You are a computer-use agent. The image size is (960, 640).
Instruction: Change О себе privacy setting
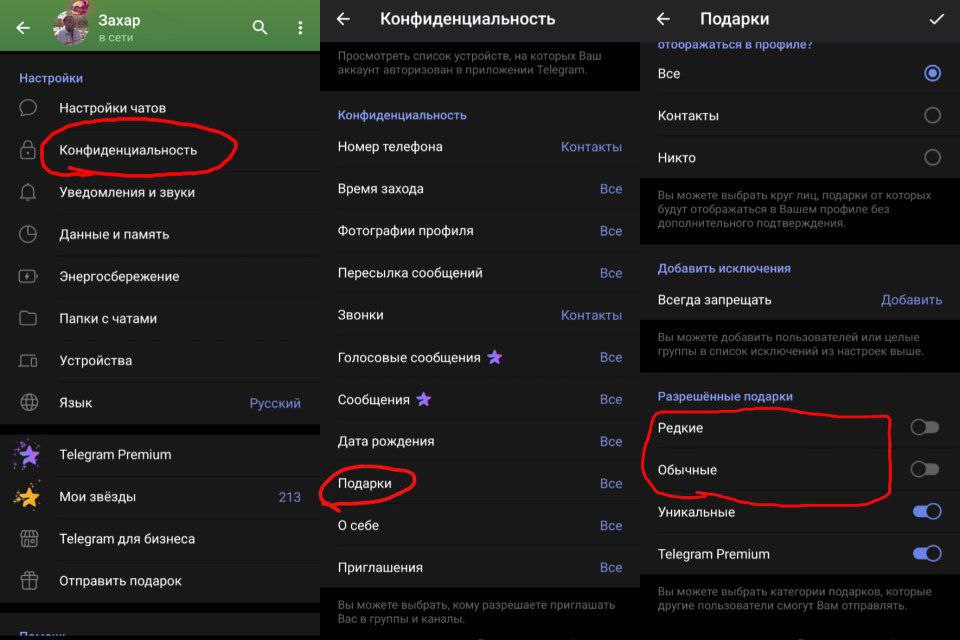pyautogui.click(x=480, y=525)
